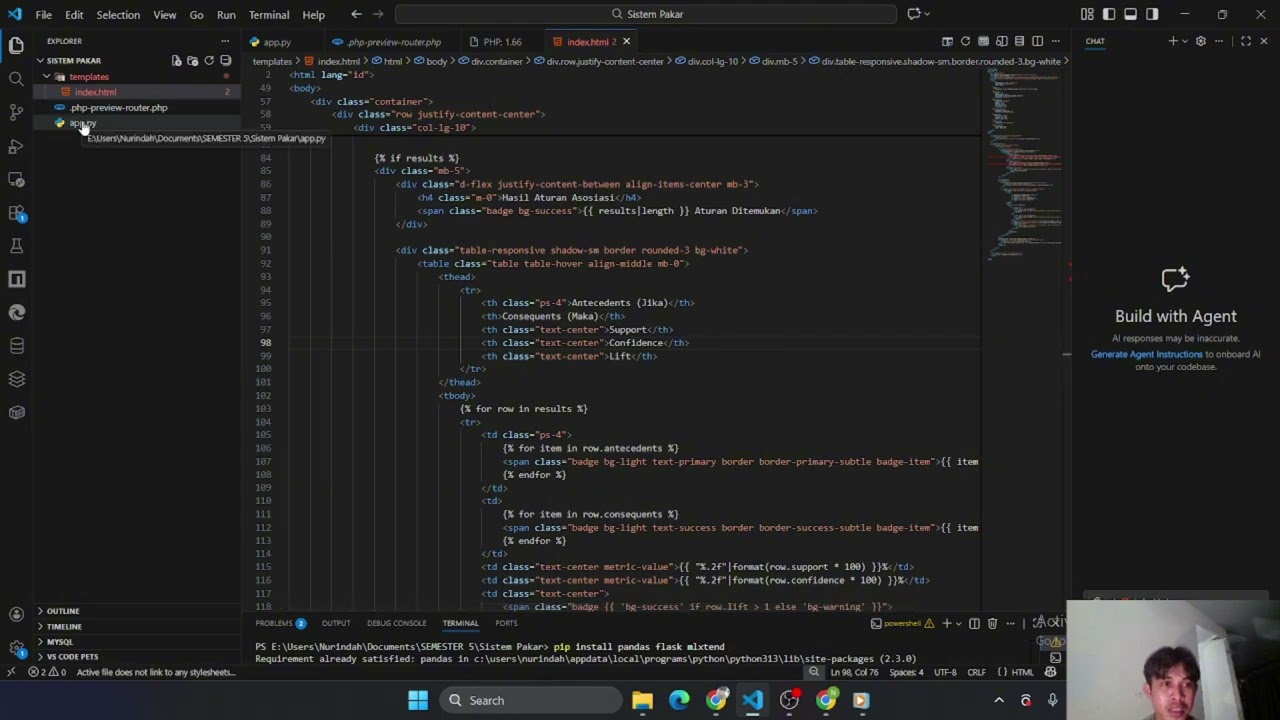Open the Extensions view with update badge
The height and width of the screenshot is (720, 1280).
[x=16, y=212]
